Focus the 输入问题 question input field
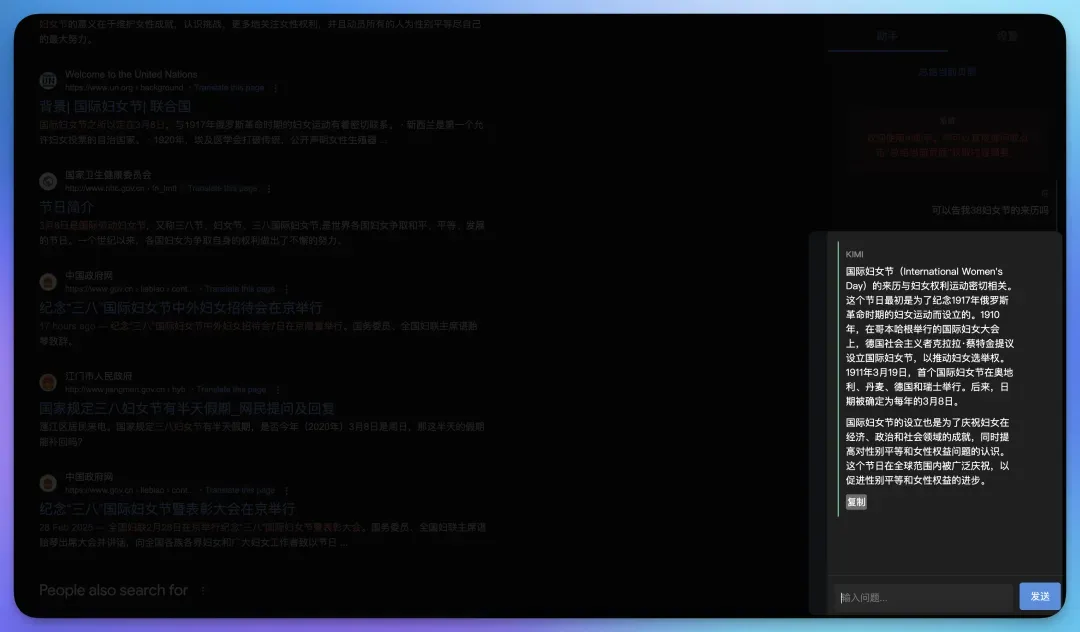The height and width of the screenshot is (632, 1080). pos(923,597)
